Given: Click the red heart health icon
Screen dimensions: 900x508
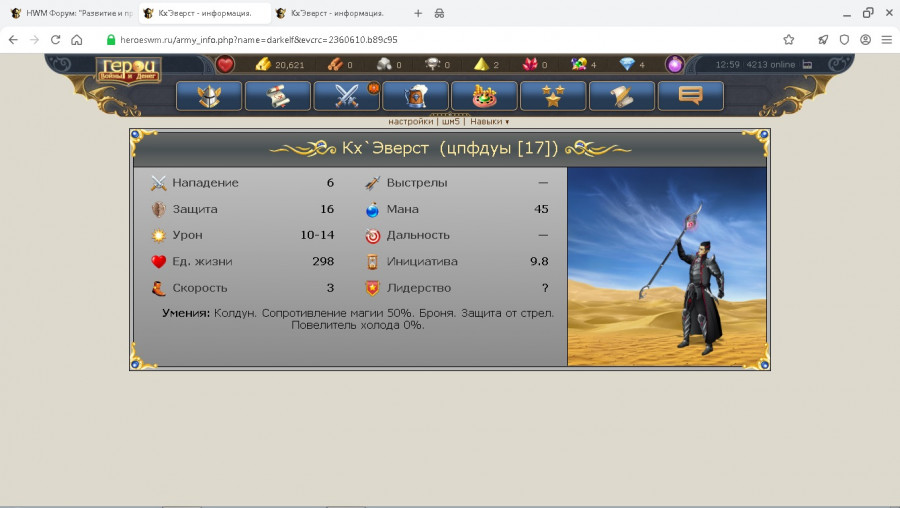Looking at the screenshot, I should (x=225, y=64).
